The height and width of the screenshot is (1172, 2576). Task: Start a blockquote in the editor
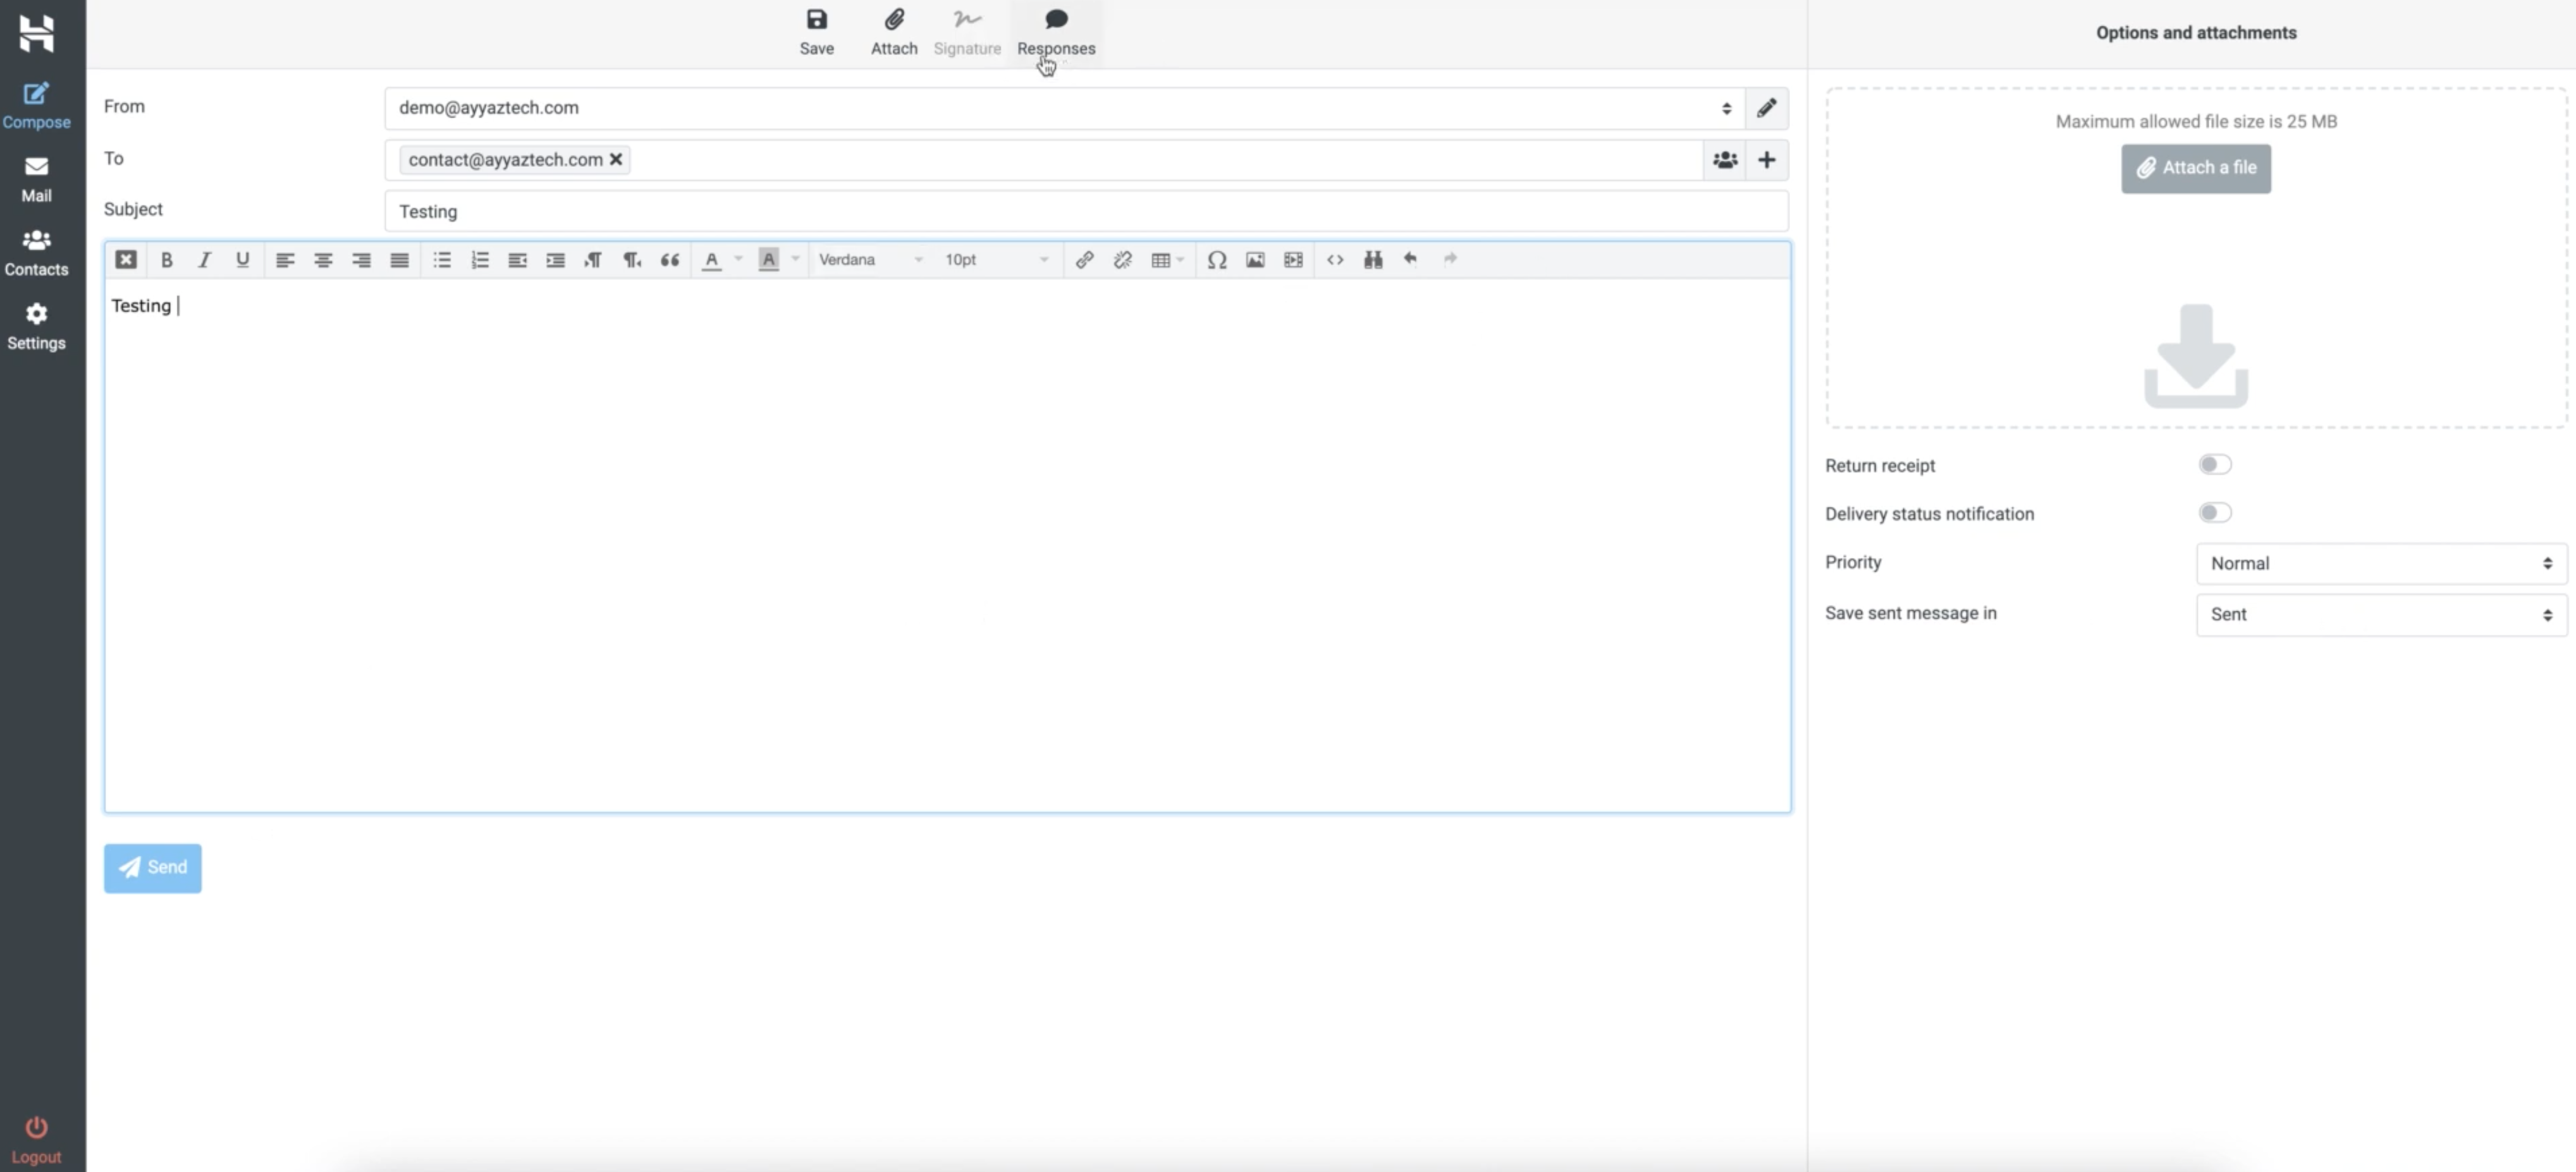pos(669,260)
